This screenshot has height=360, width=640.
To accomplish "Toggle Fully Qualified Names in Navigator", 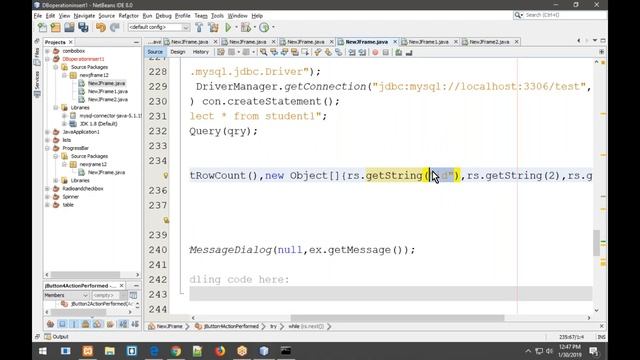I will (110, 324).
